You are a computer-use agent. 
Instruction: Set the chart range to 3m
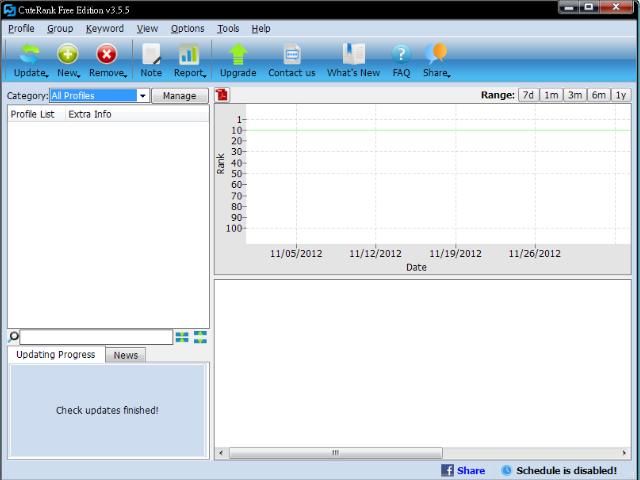575,96
